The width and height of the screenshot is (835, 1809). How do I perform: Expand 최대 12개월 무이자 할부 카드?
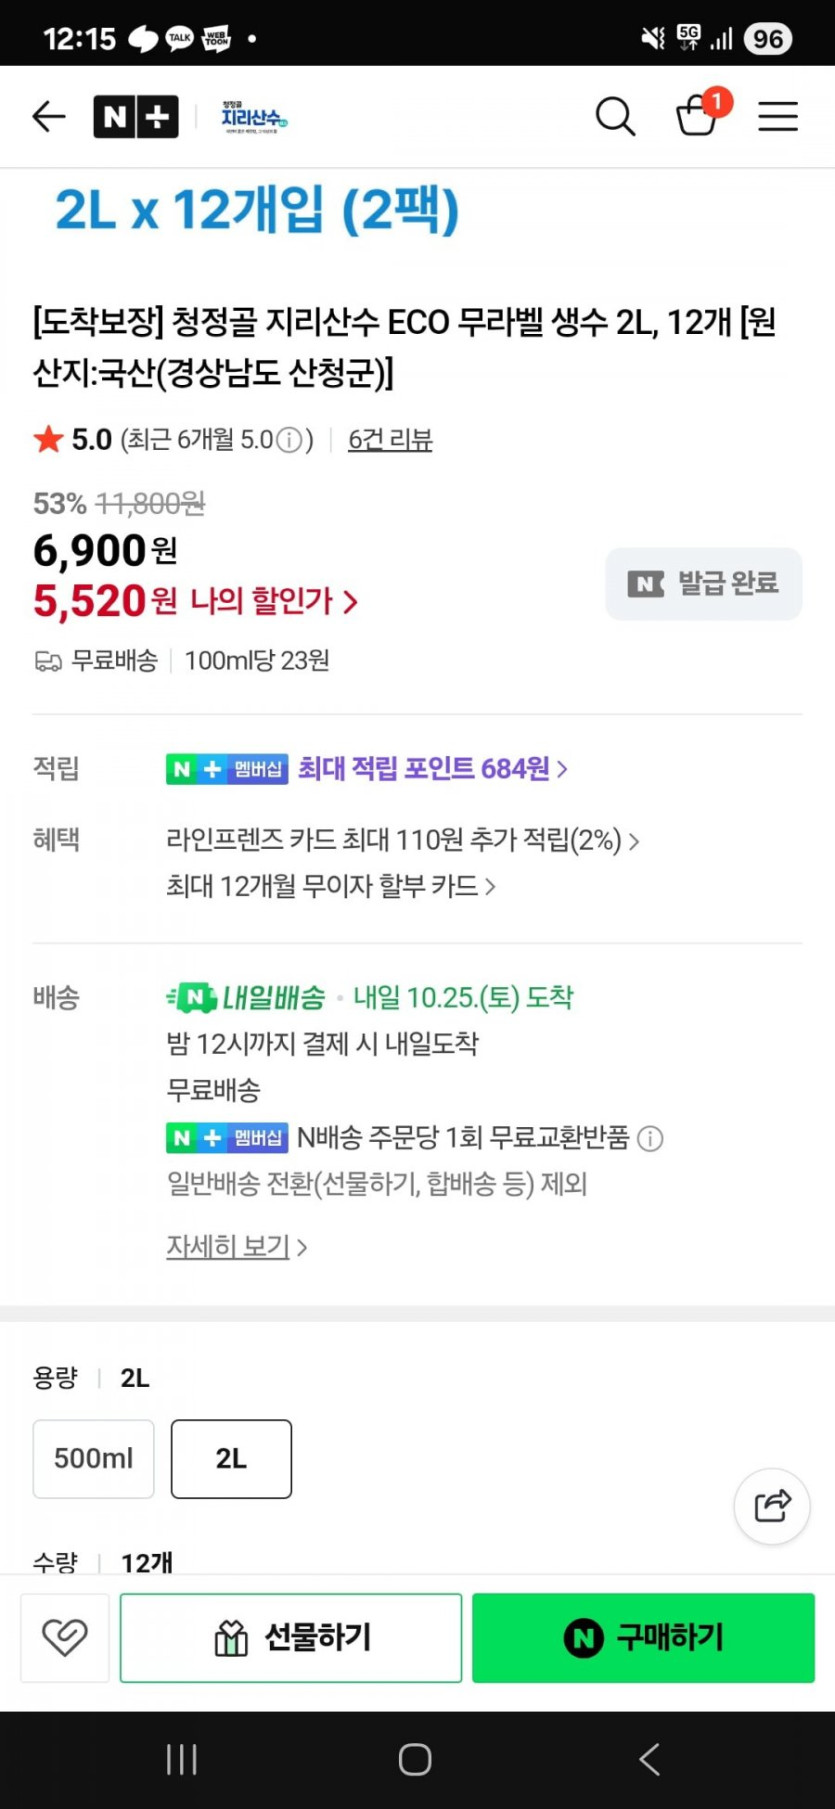330,886
